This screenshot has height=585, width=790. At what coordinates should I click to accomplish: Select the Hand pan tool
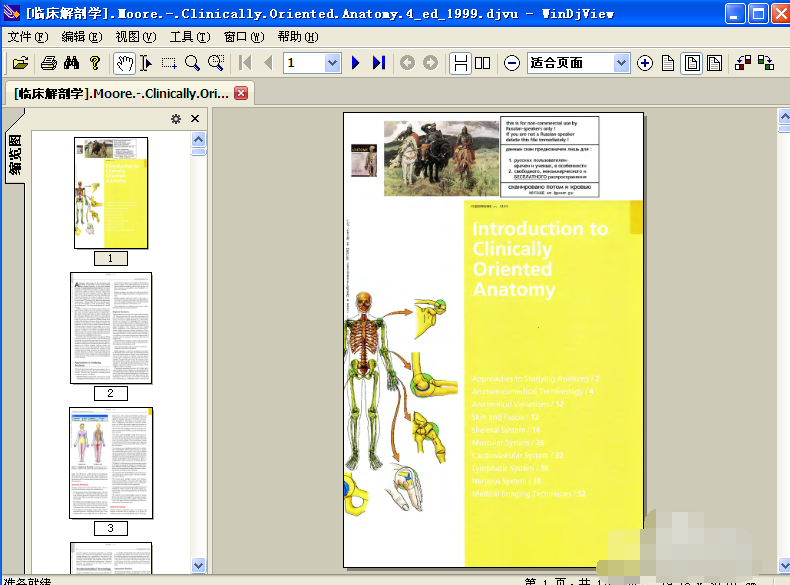pyautogui.click(x=124, y=63)
